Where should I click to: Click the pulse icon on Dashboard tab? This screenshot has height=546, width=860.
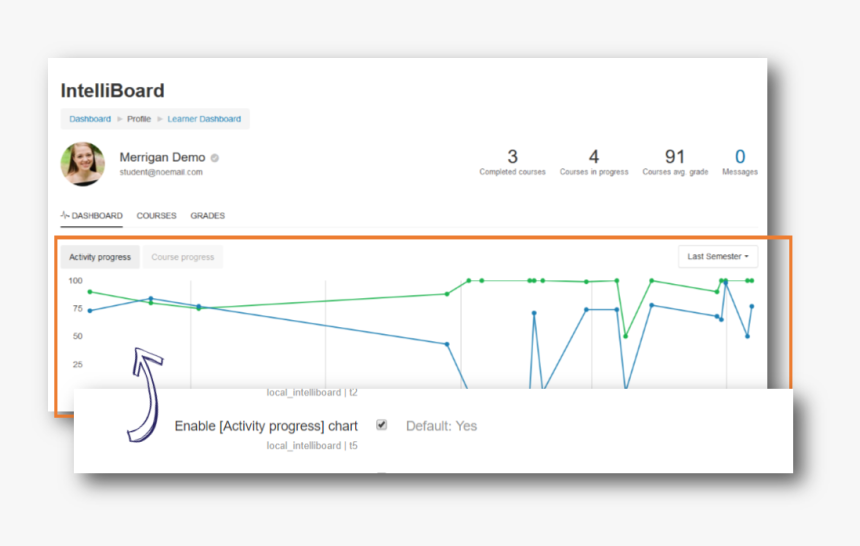[x=65, y=215]
